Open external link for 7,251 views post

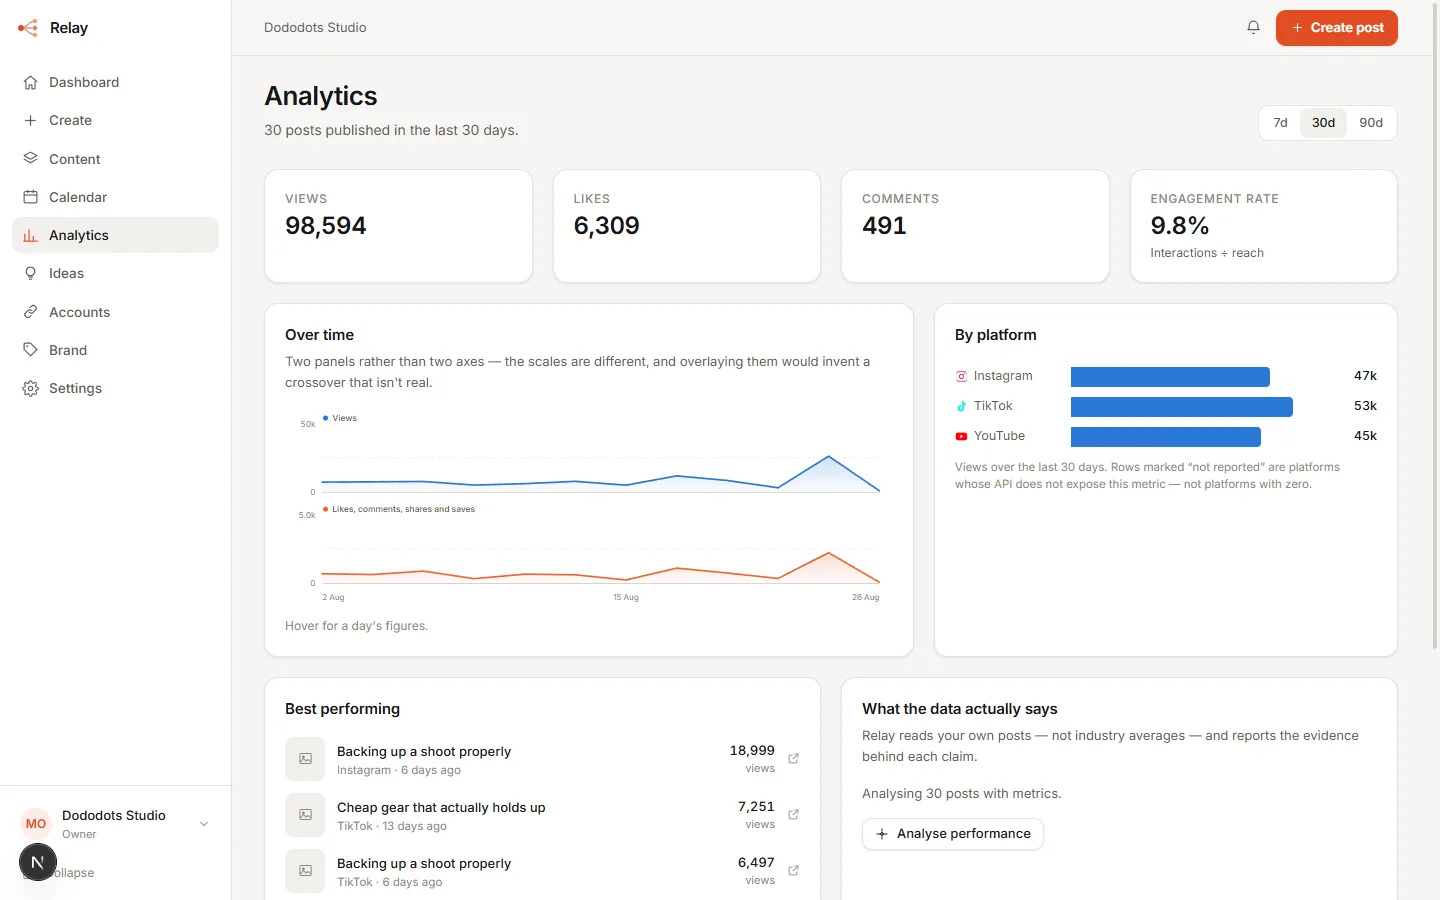tap(793, 815)
